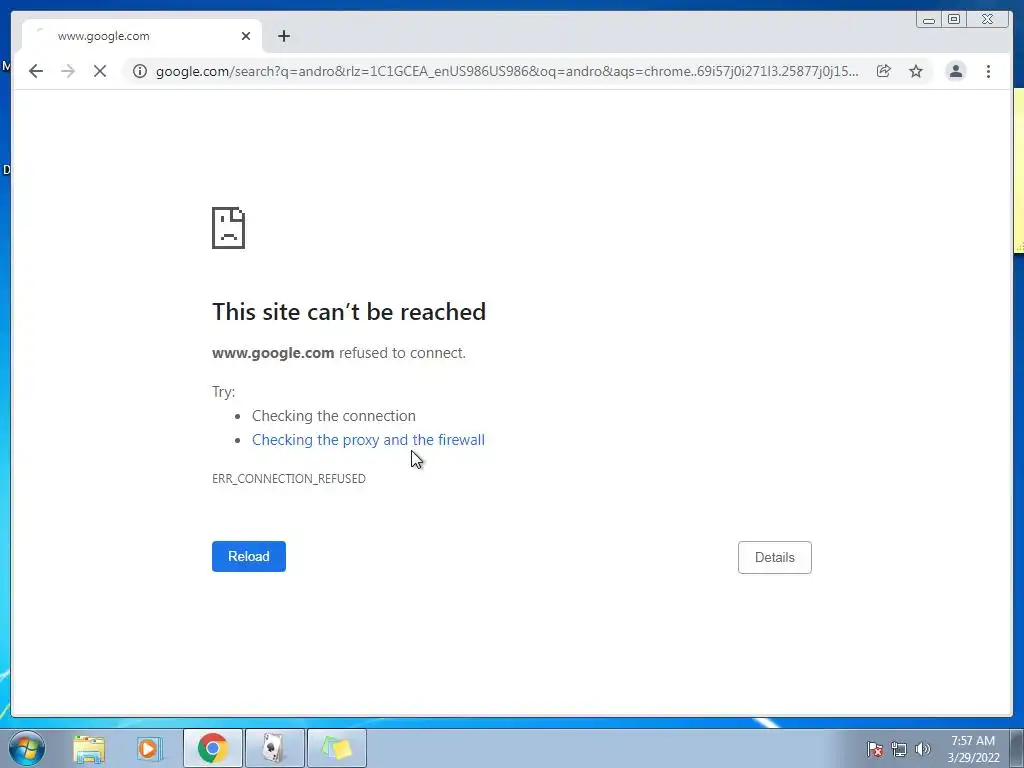
Task: Open Checking the proxy and firewall link
Action: pos(368,440)
